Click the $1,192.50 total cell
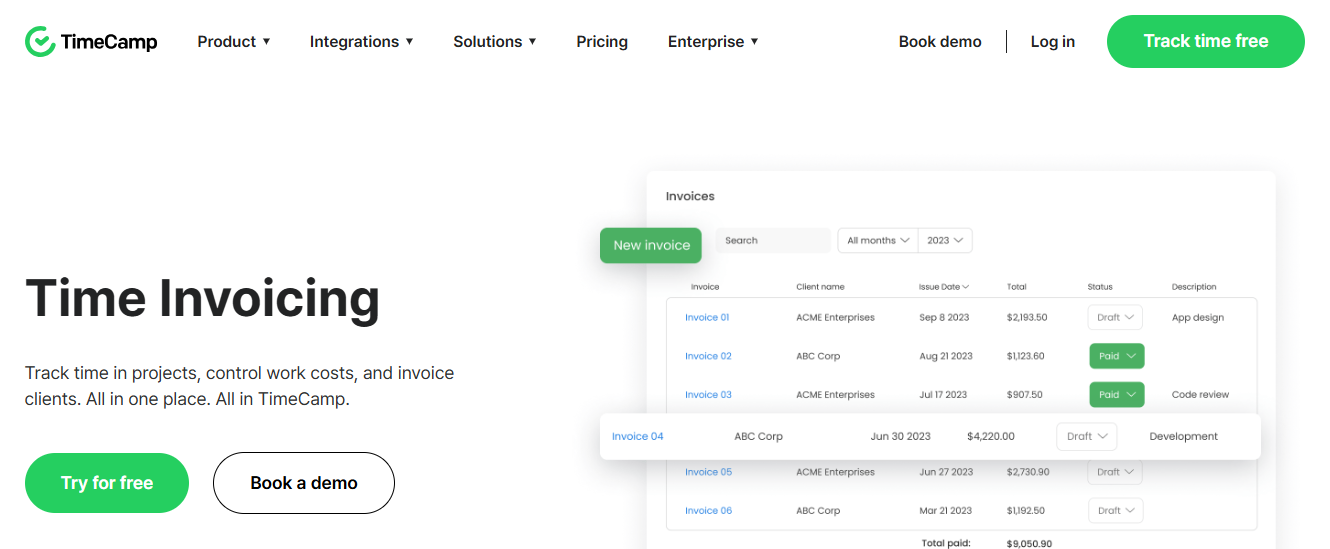 coord(1026,511)
